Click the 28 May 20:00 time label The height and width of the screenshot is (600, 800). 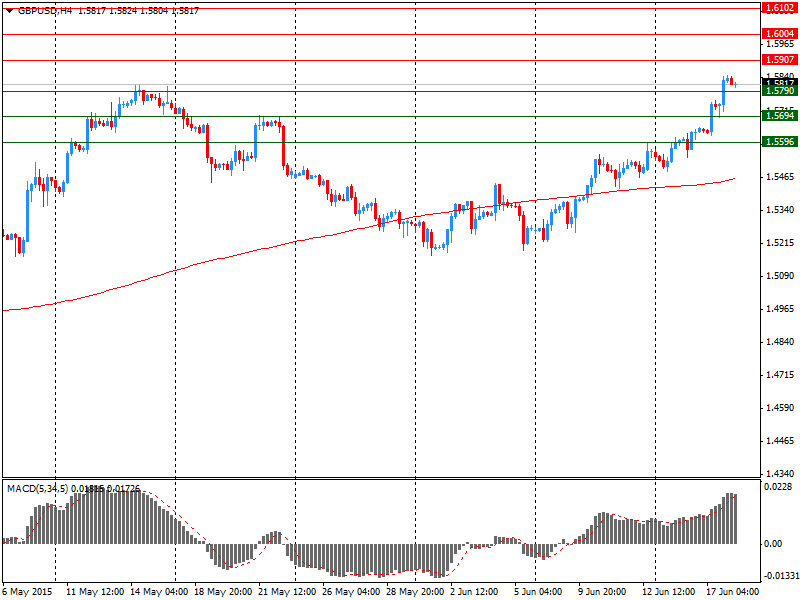click(415, 592)
